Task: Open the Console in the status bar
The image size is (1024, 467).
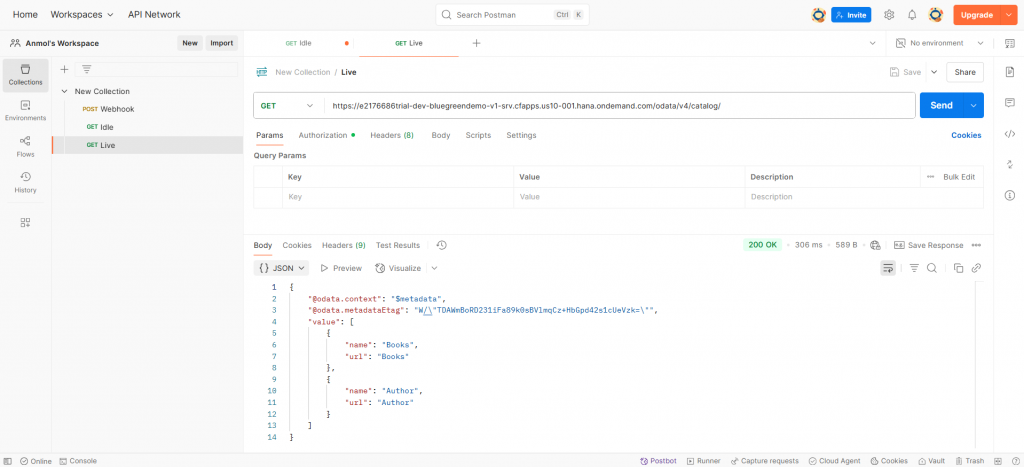Action: tap(78, 460)
